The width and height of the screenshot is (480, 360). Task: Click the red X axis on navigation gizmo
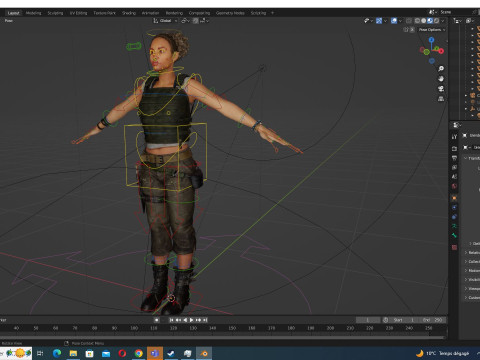(x=441, y=51)
